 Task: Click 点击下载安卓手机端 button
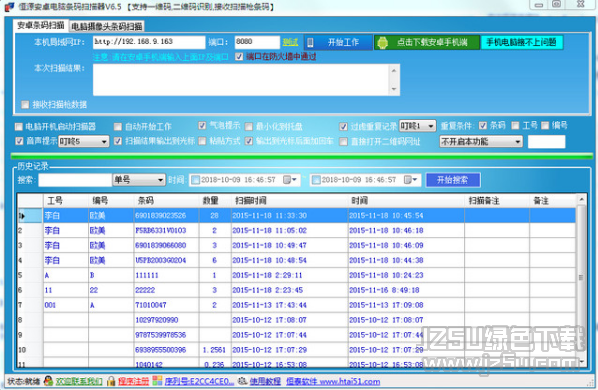427,42
